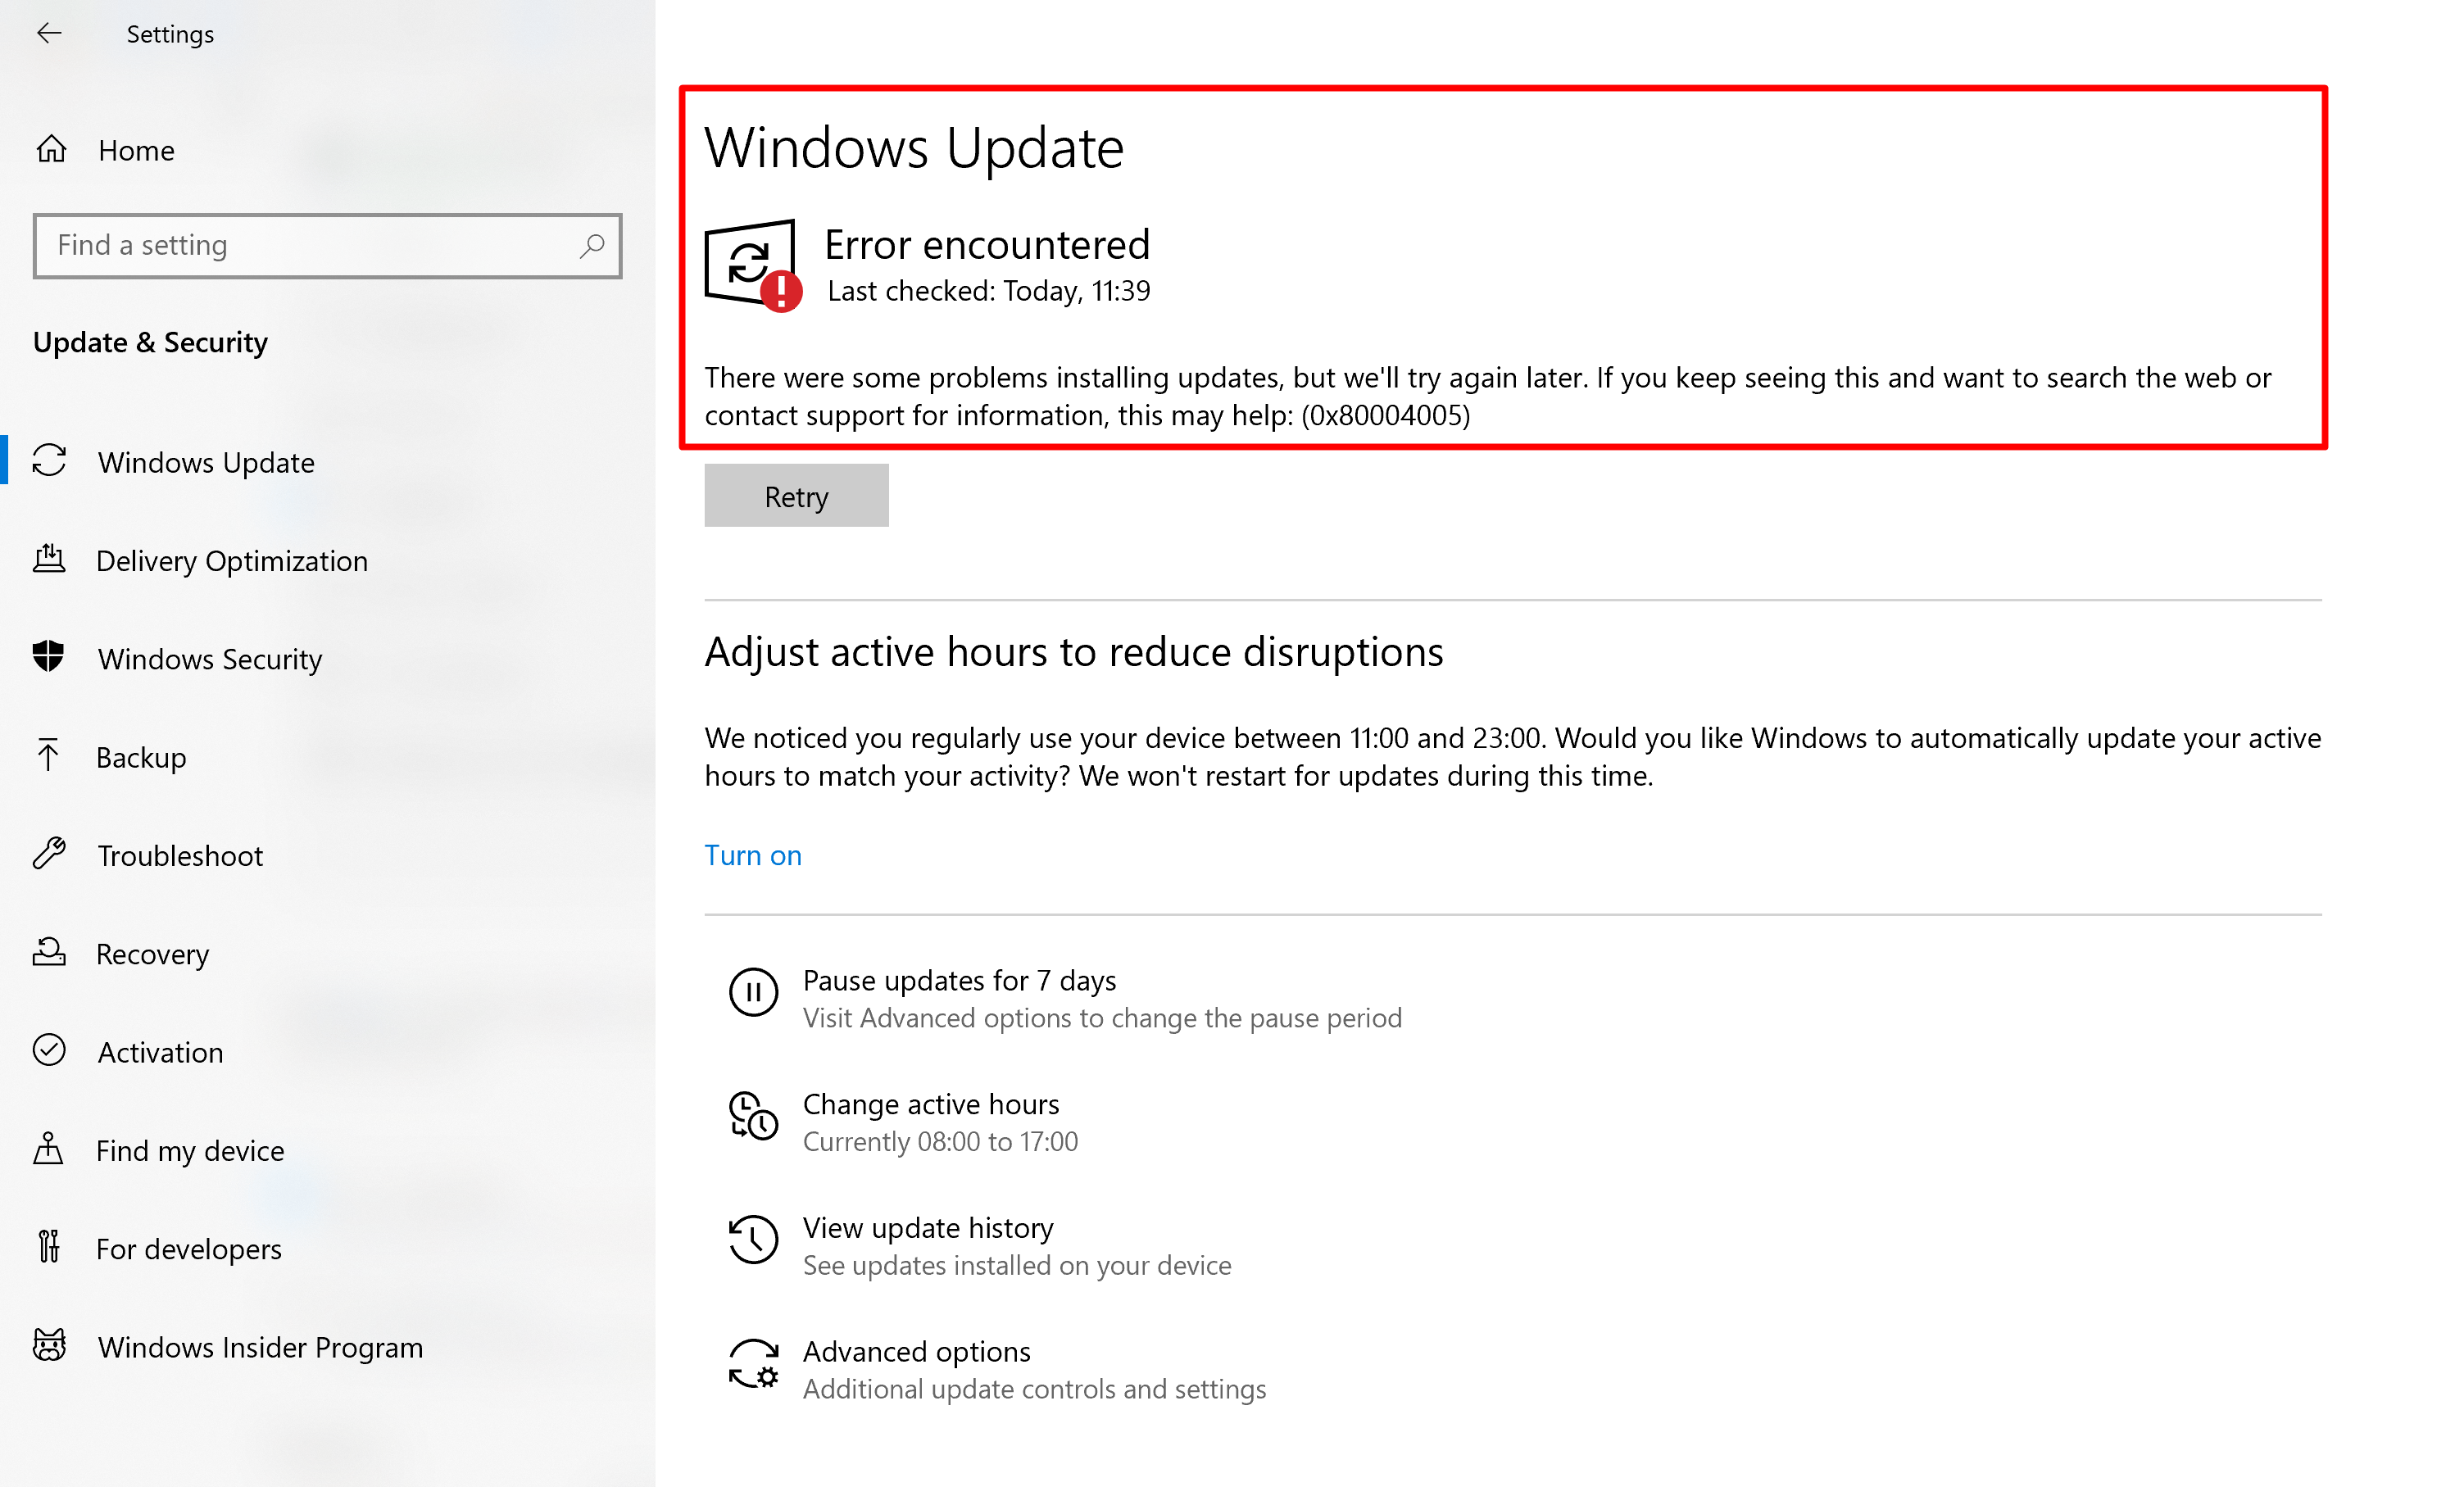2464x1487 pixels.
Task: Select Backup from the sidebar
Action: point(141,757)
